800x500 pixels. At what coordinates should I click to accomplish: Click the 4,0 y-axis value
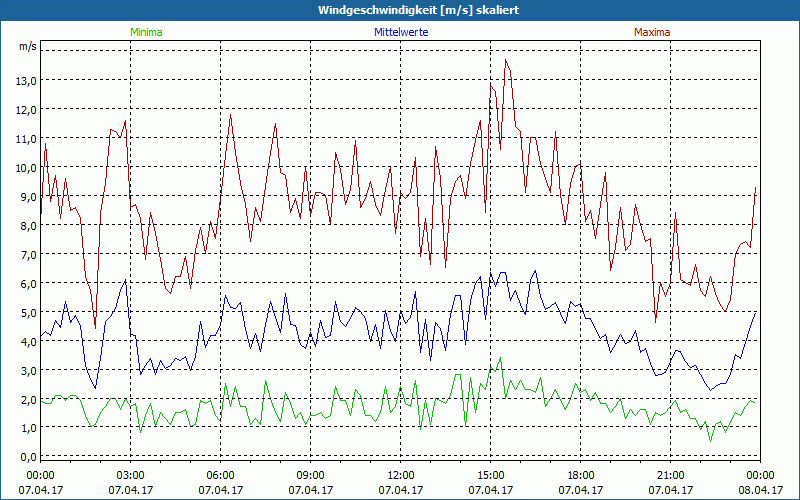[30, 342]
